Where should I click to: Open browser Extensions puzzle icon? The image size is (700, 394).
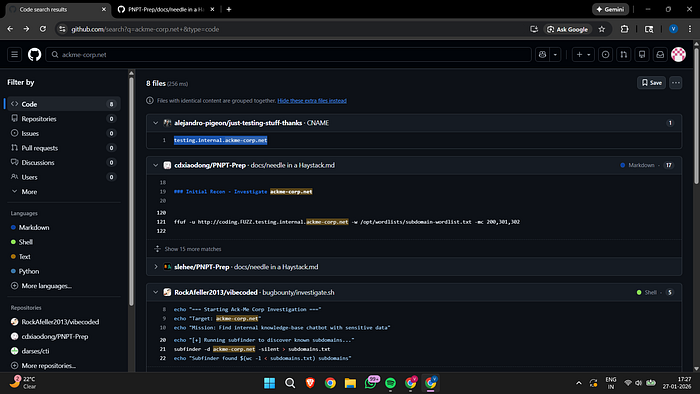[625, 29]
